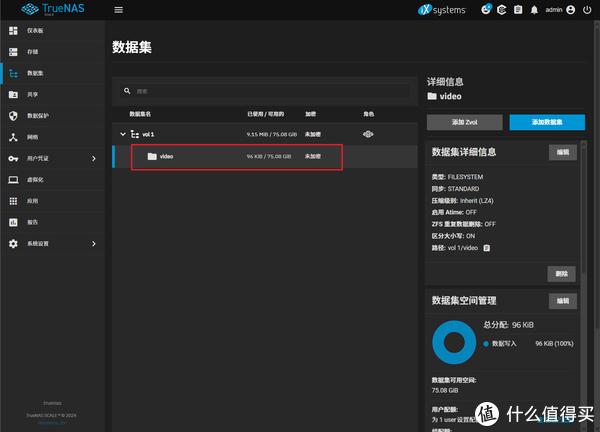600x432 pixels.
Task: Open the System Settings gear icon
Action: point(13,243)
